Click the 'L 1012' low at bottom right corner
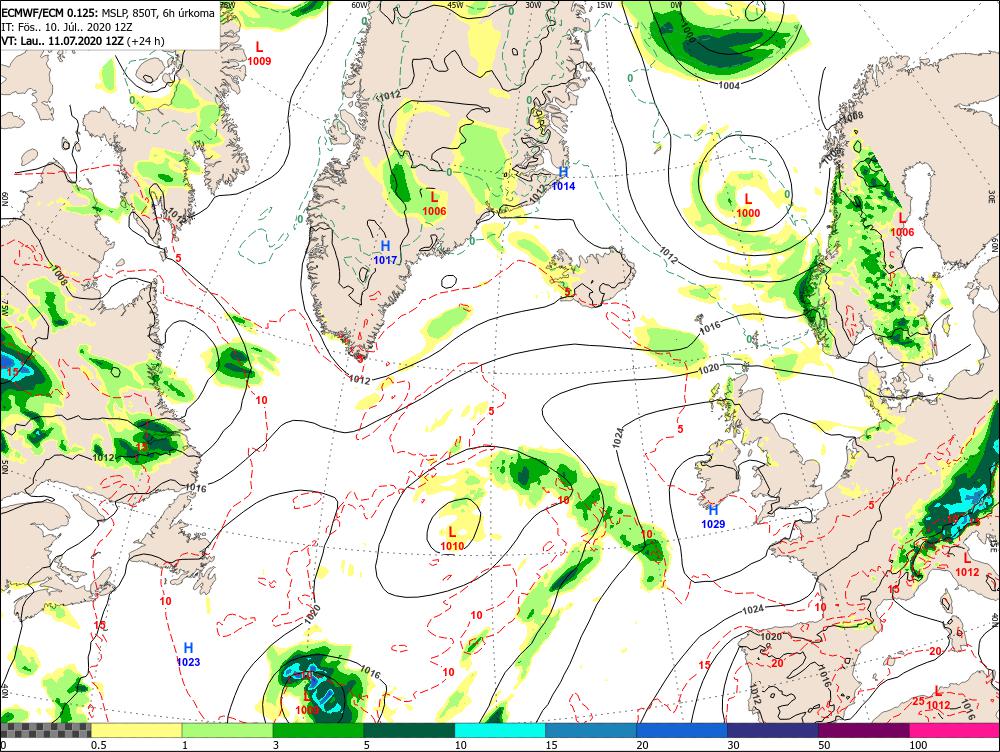Image resolution: width=1000 pixels, height=752 pixels. 938,698
